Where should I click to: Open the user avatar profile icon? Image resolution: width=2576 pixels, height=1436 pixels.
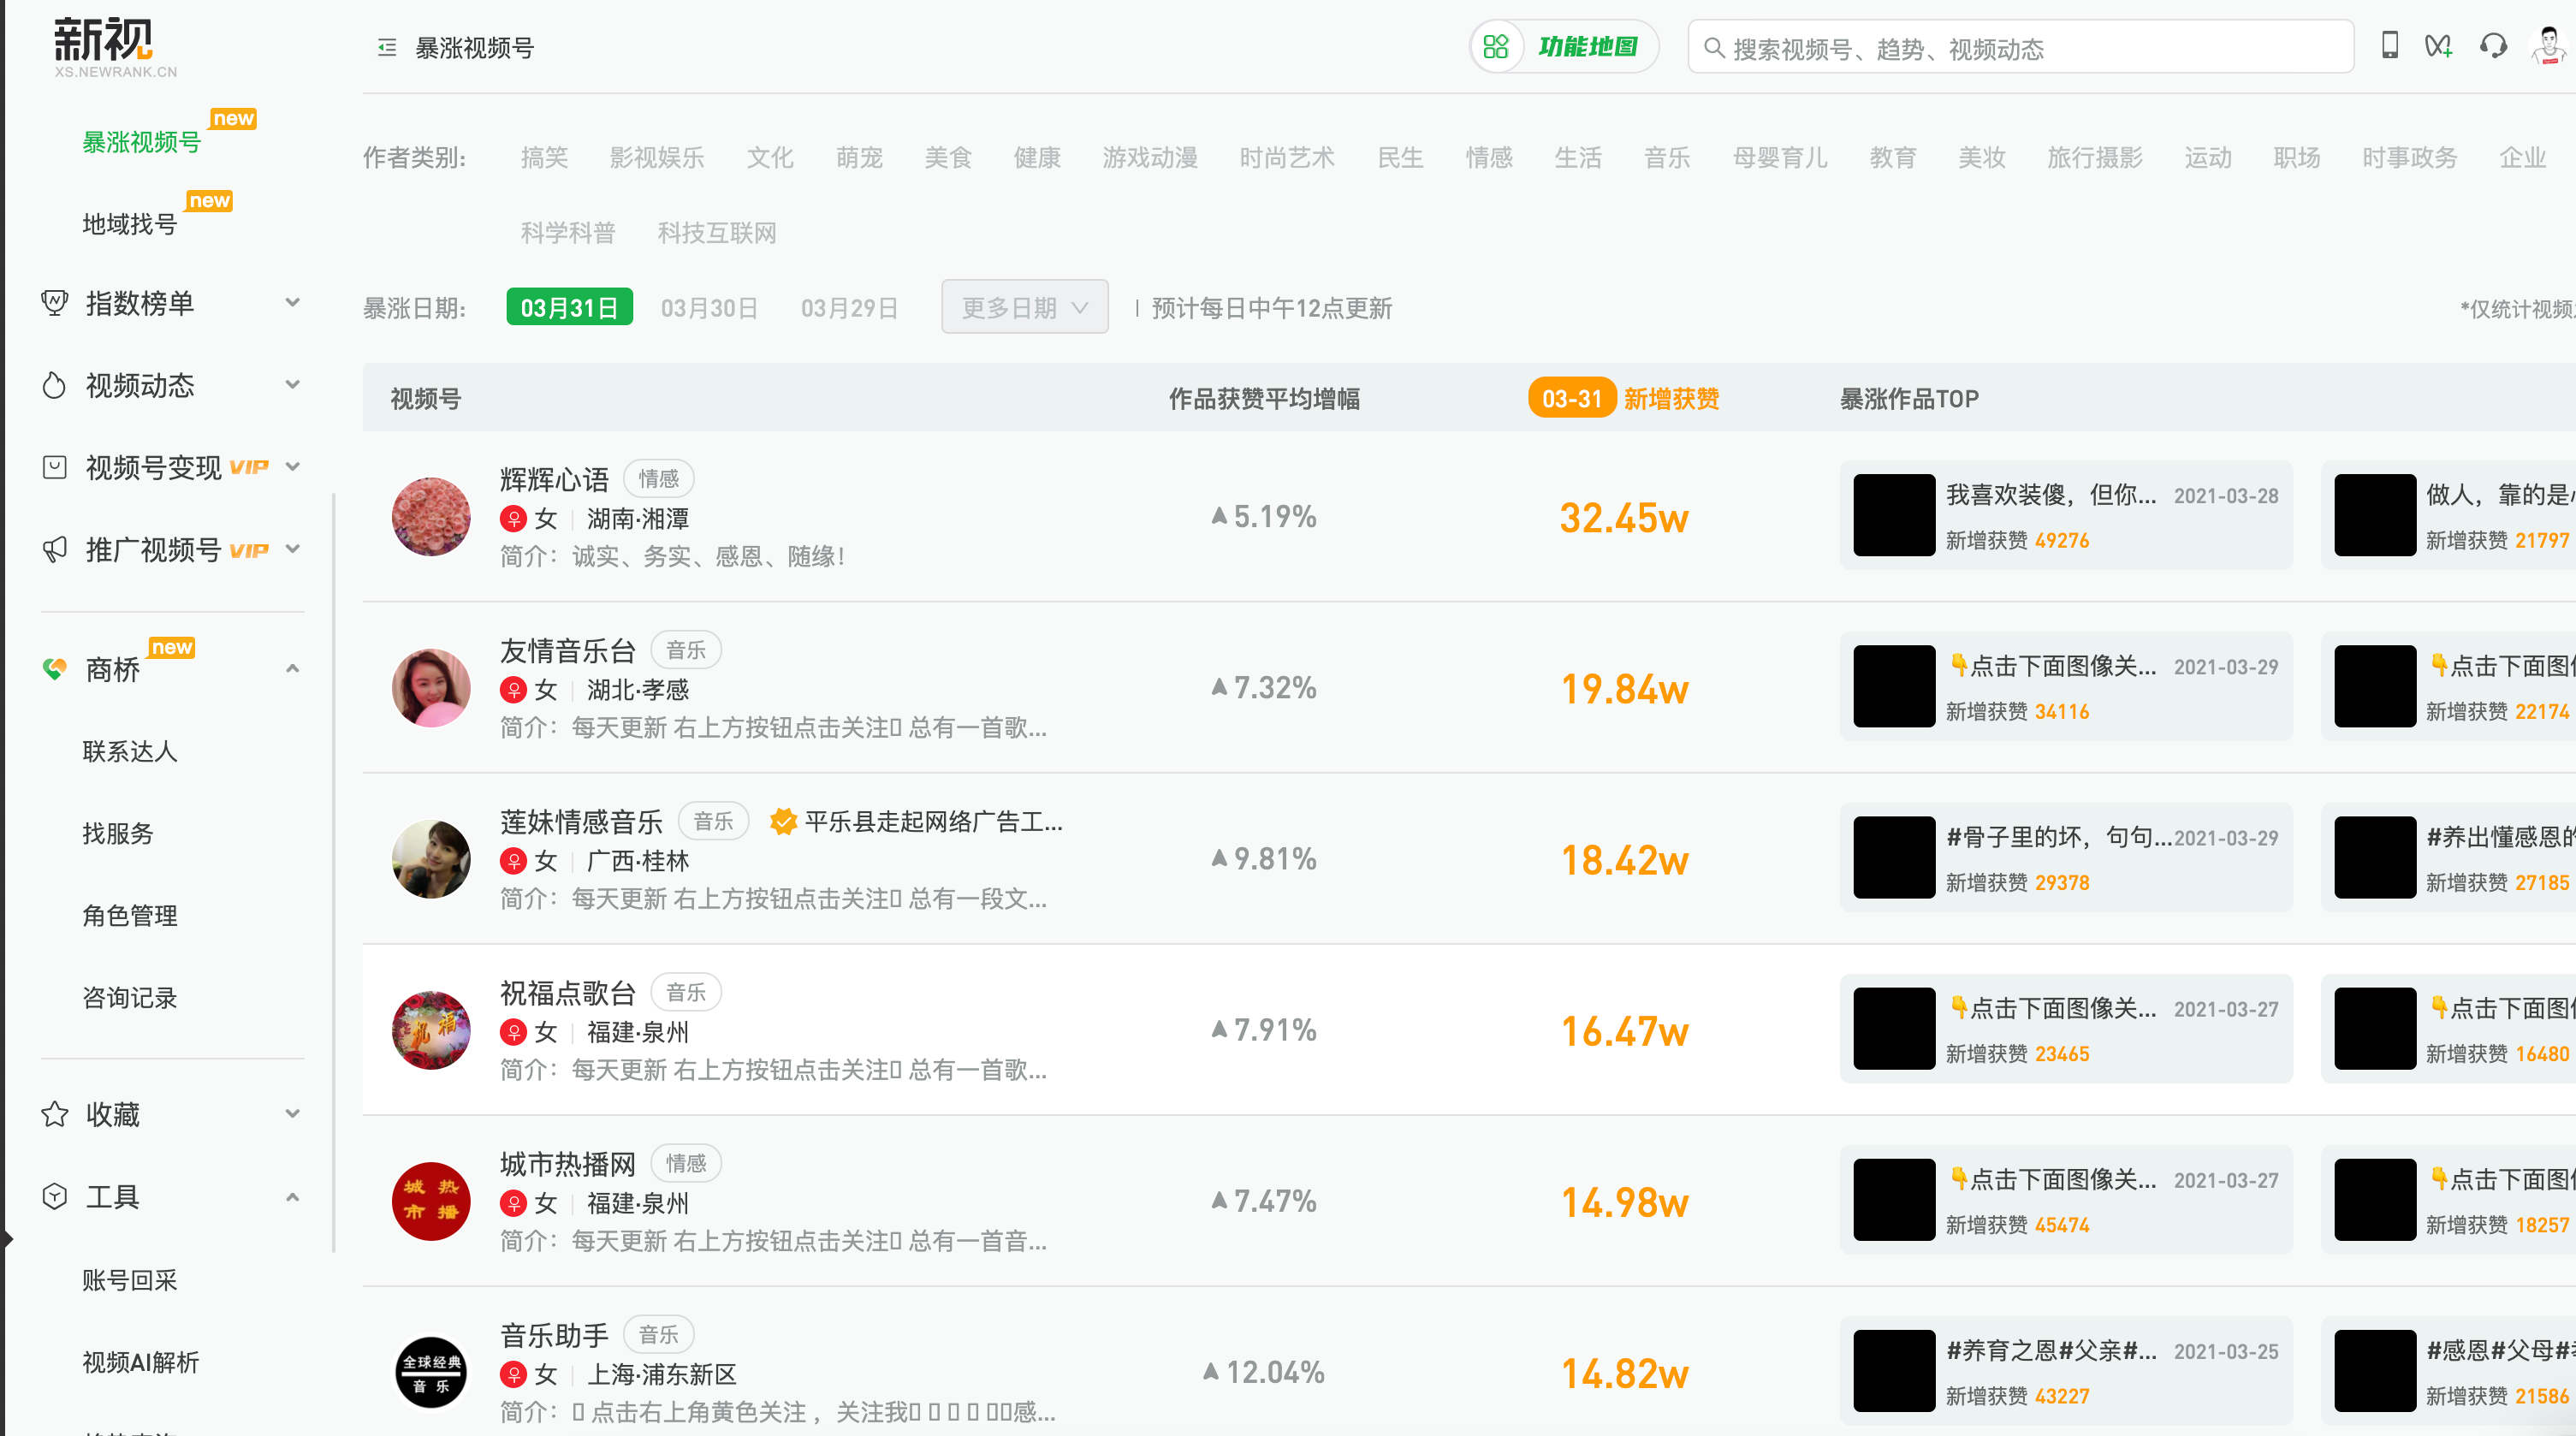tap(2548, 46)
